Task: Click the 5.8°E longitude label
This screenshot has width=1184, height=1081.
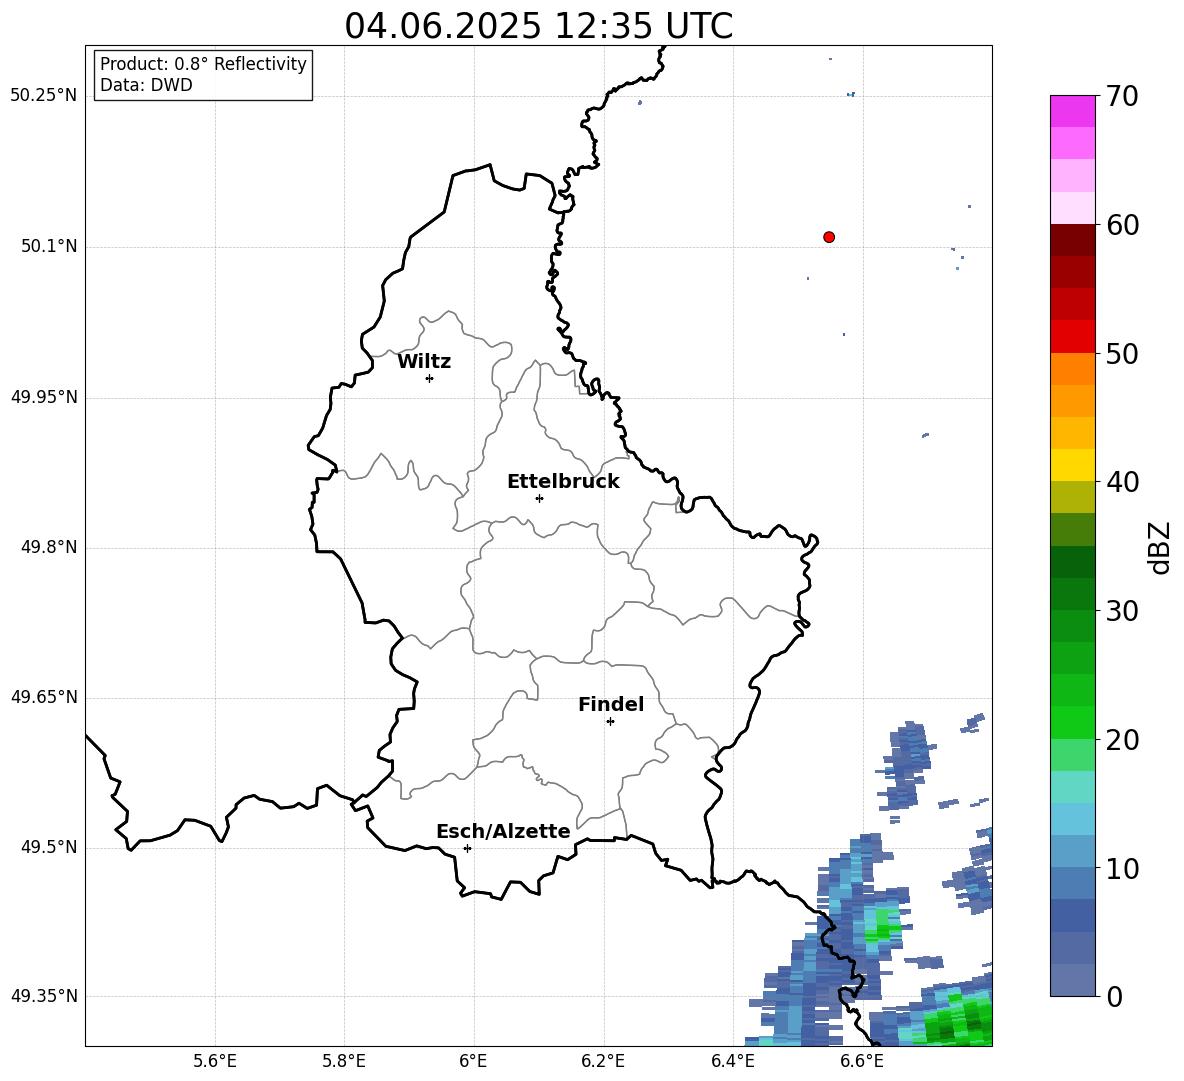Action: point(344,1061)
